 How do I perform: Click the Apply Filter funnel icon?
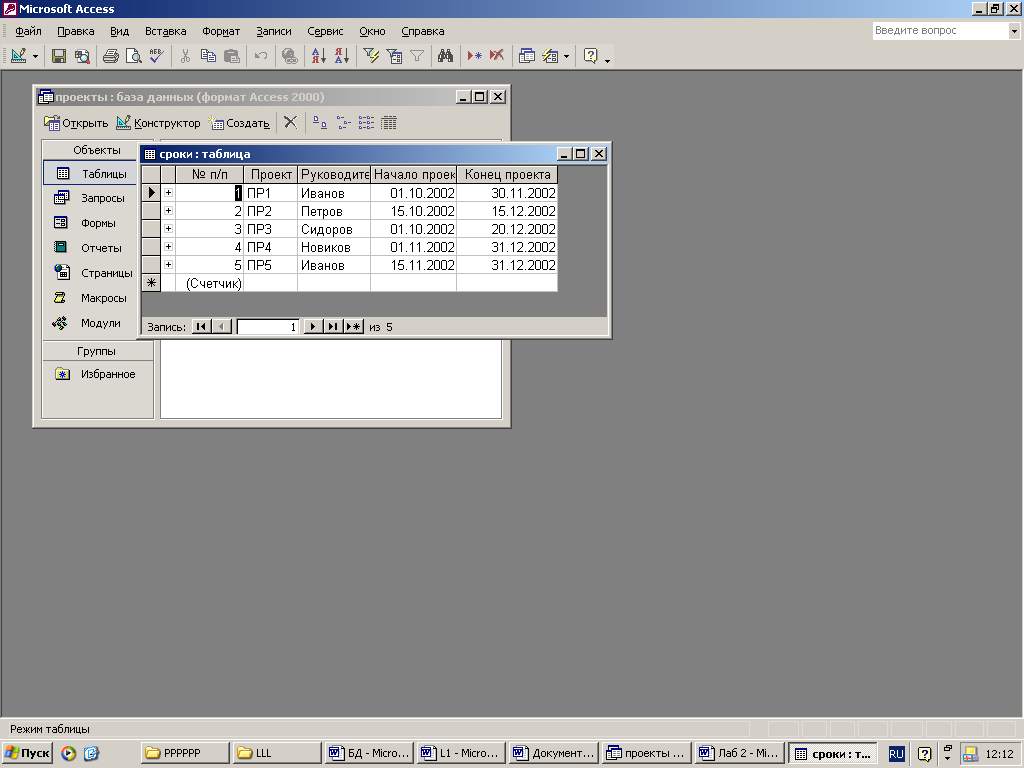[x=417, y=56]
